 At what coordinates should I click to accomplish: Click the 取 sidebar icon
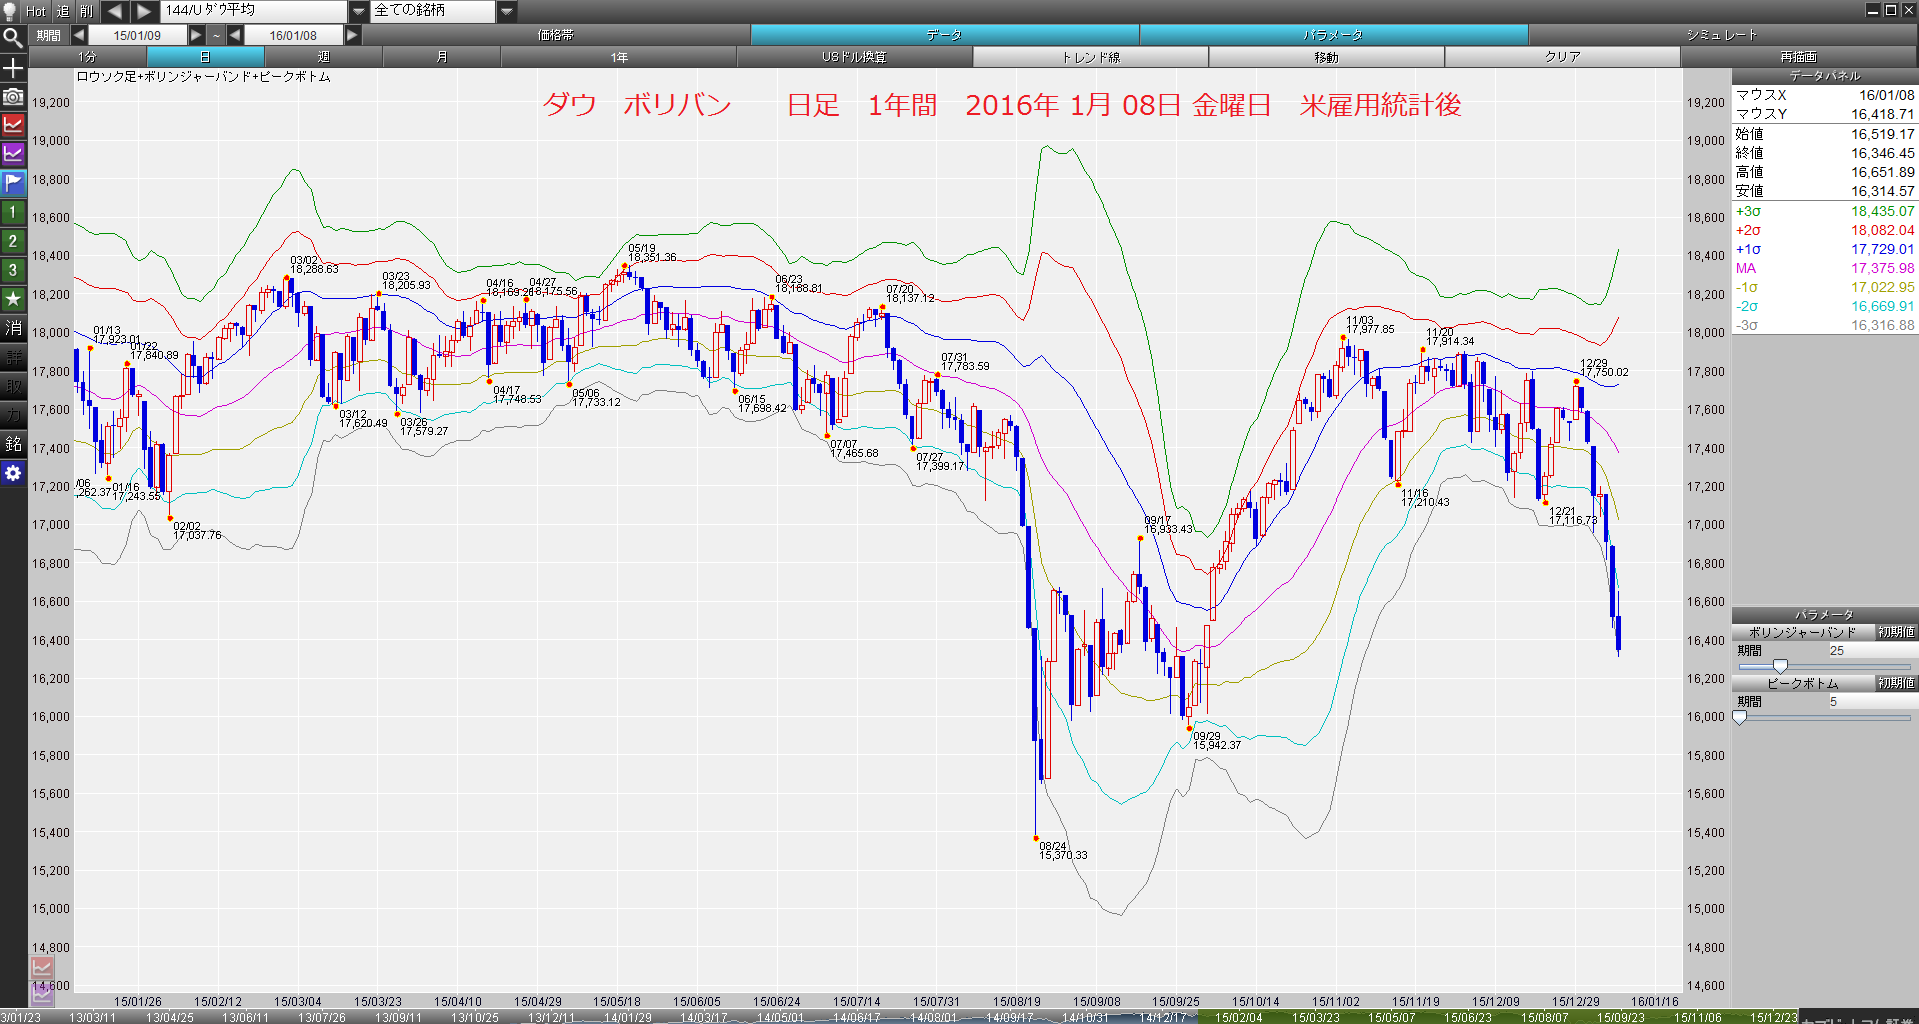pos(13,386)
